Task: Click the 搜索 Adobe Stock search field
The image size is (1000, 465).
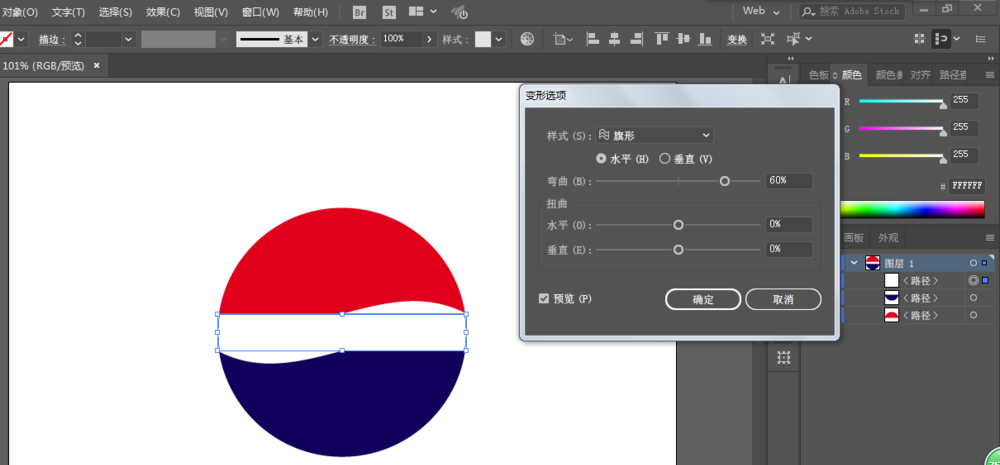Action: (x=851, y=11)
